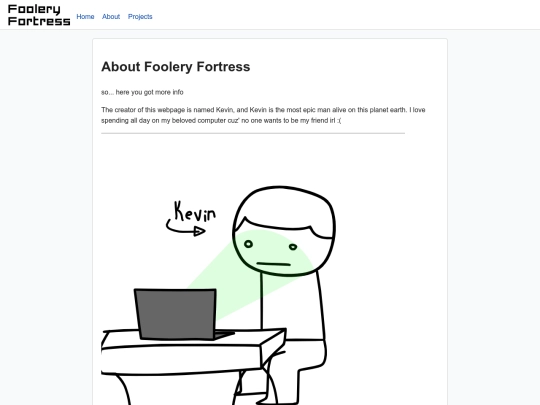This screenshot has width=540, height=405.
Task: Click the Foolery Fortress site logo
Action: [39, 15]
